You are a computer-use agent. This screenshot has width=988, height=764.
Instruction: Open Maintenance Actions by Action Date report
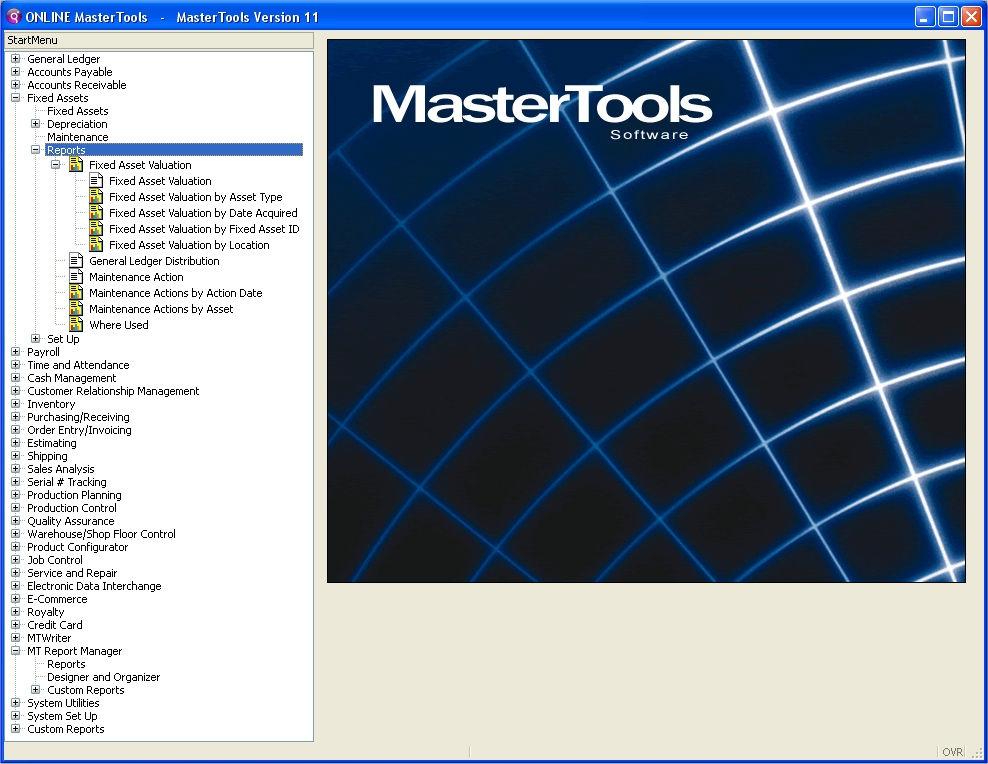pyautogui.click(x=176, y=293)
